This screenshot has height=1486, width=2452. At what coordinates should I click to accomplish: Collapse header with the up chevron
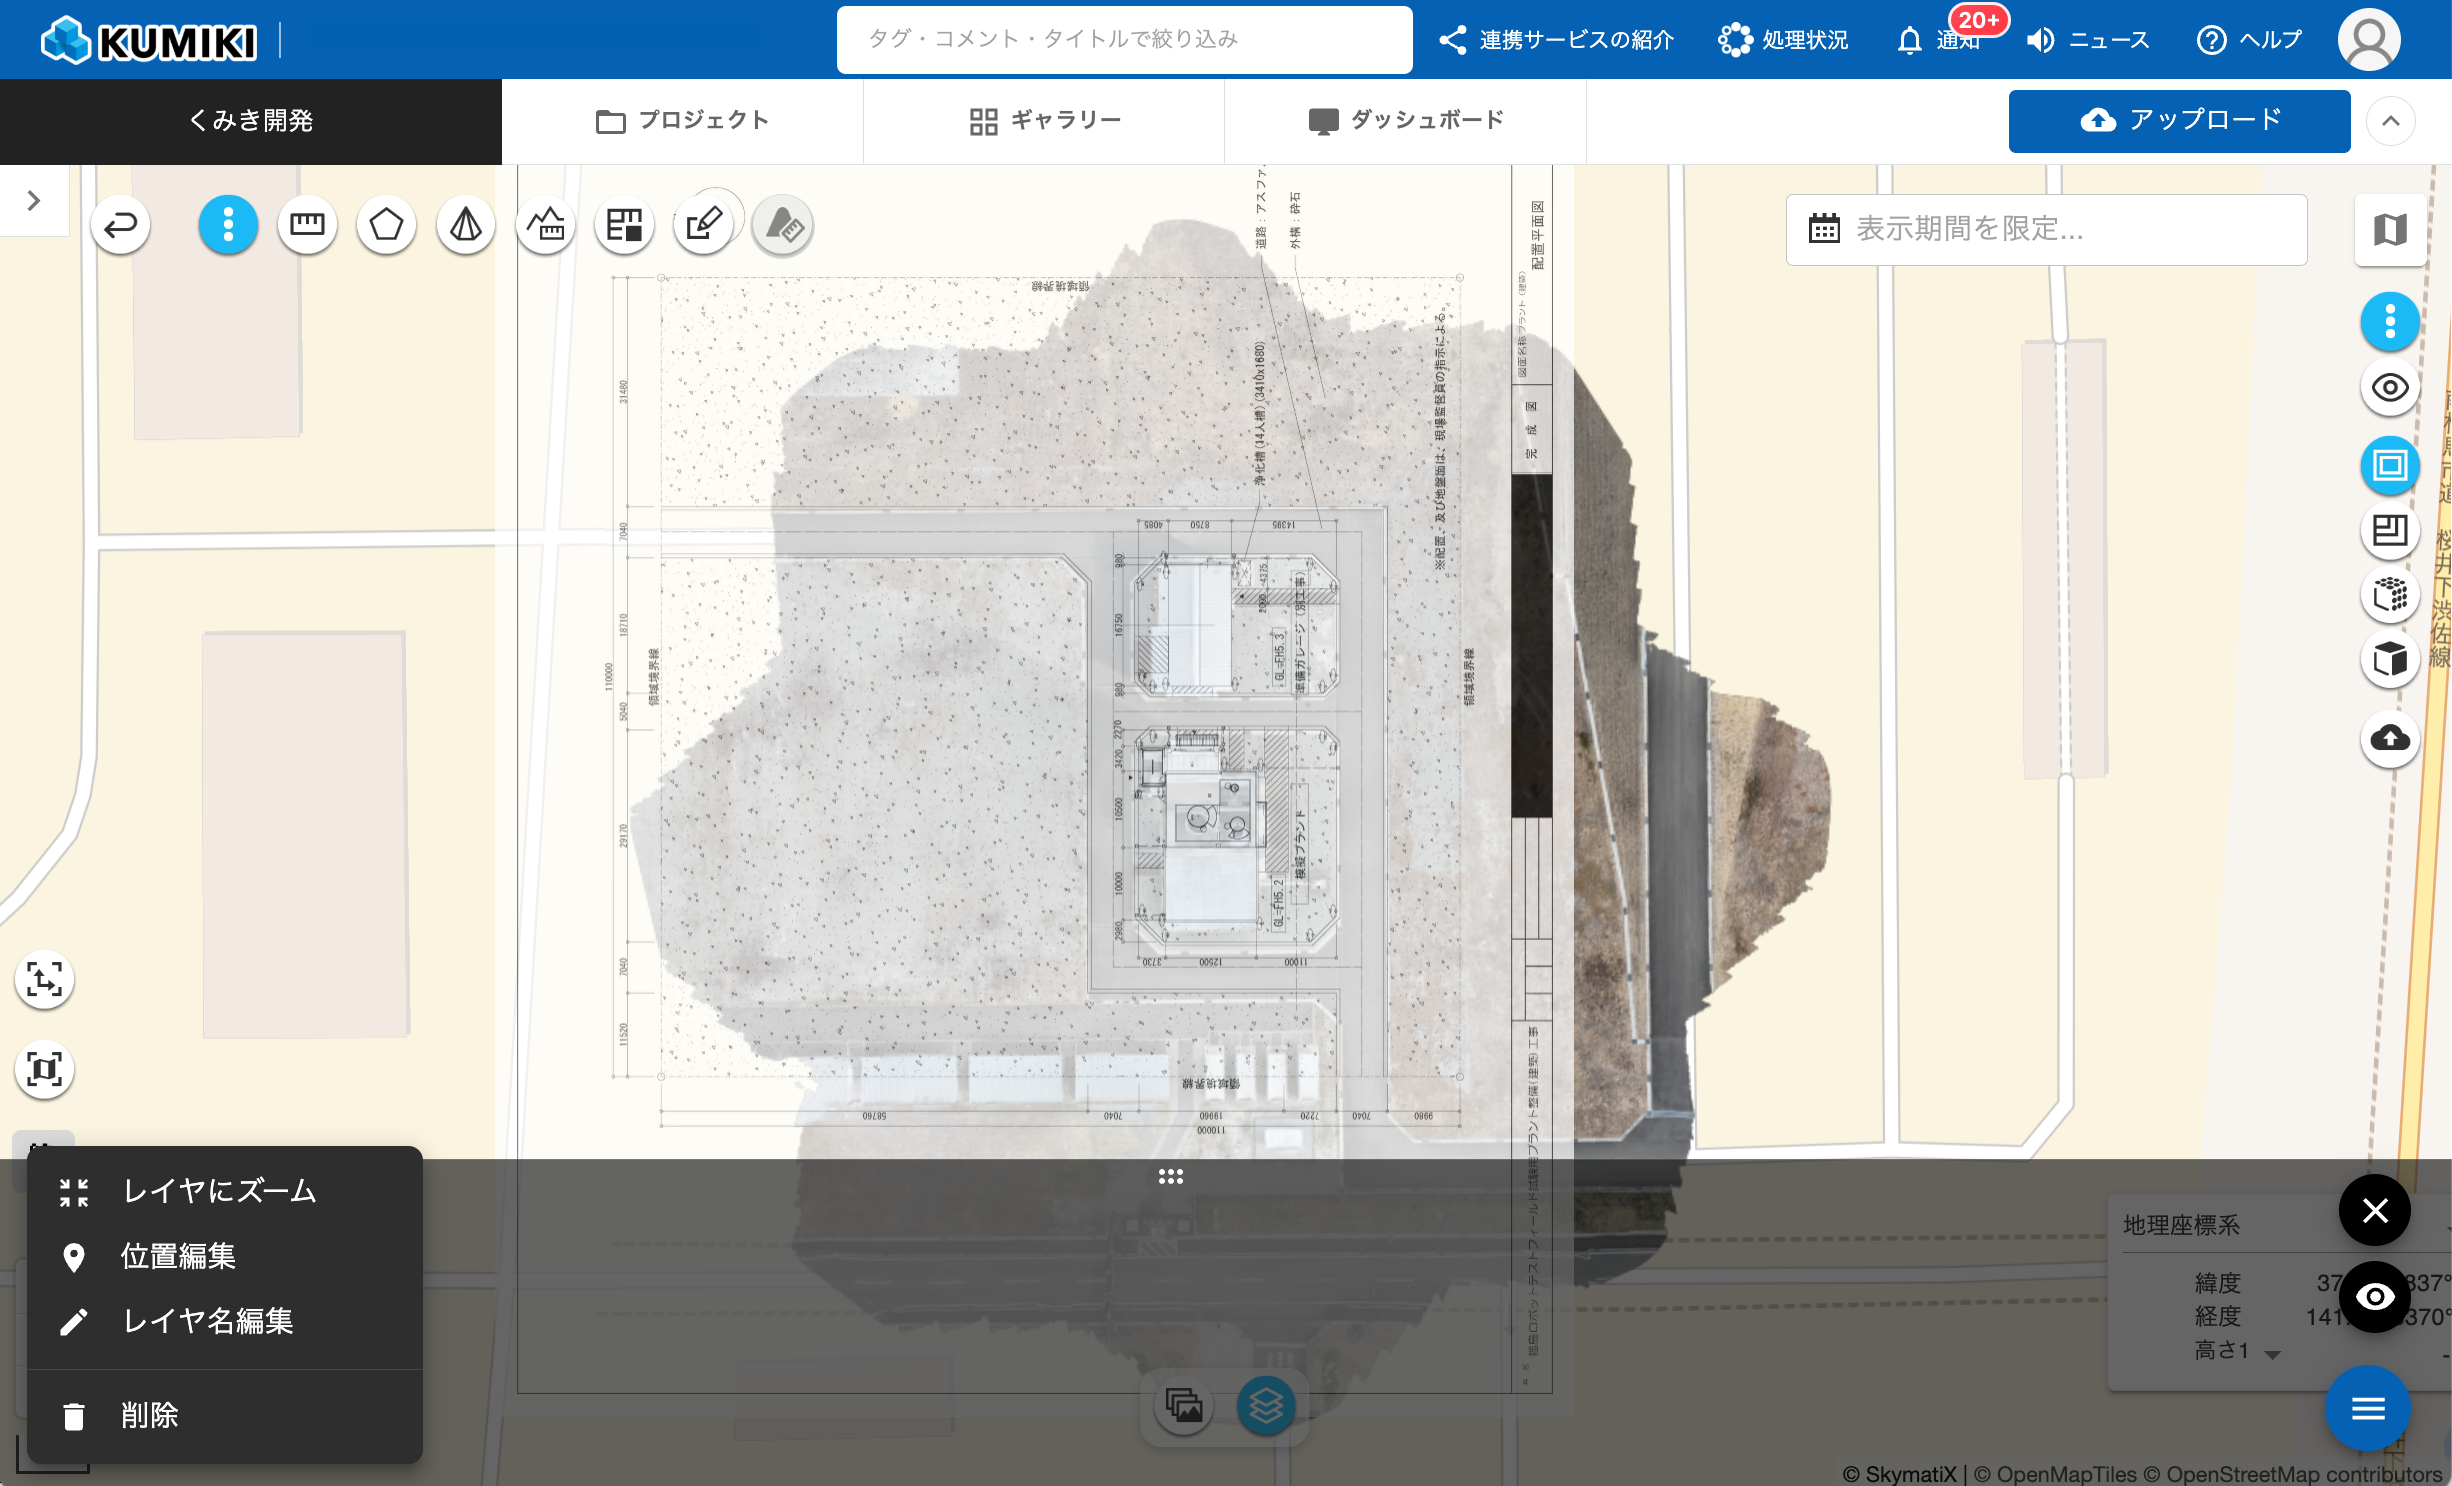[2390, 121]
